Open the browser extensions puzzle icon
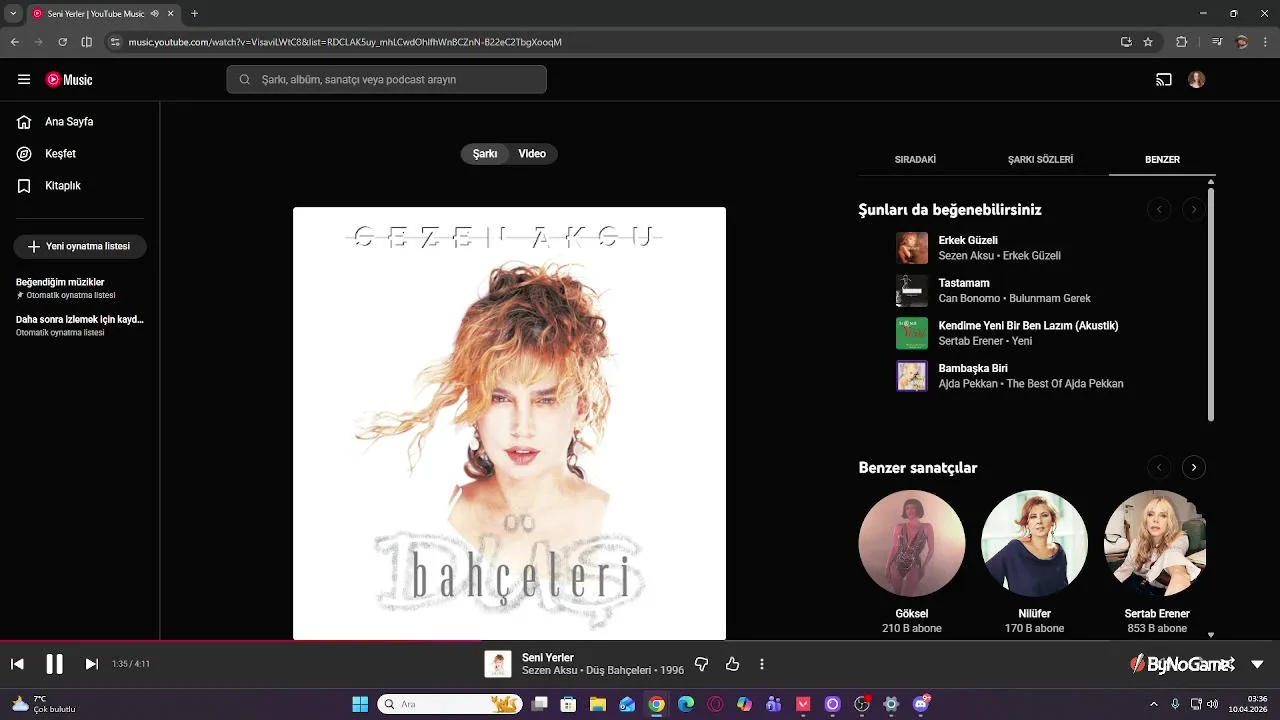This screenshot has height=720, width=1280. (x=1181, y=42)
